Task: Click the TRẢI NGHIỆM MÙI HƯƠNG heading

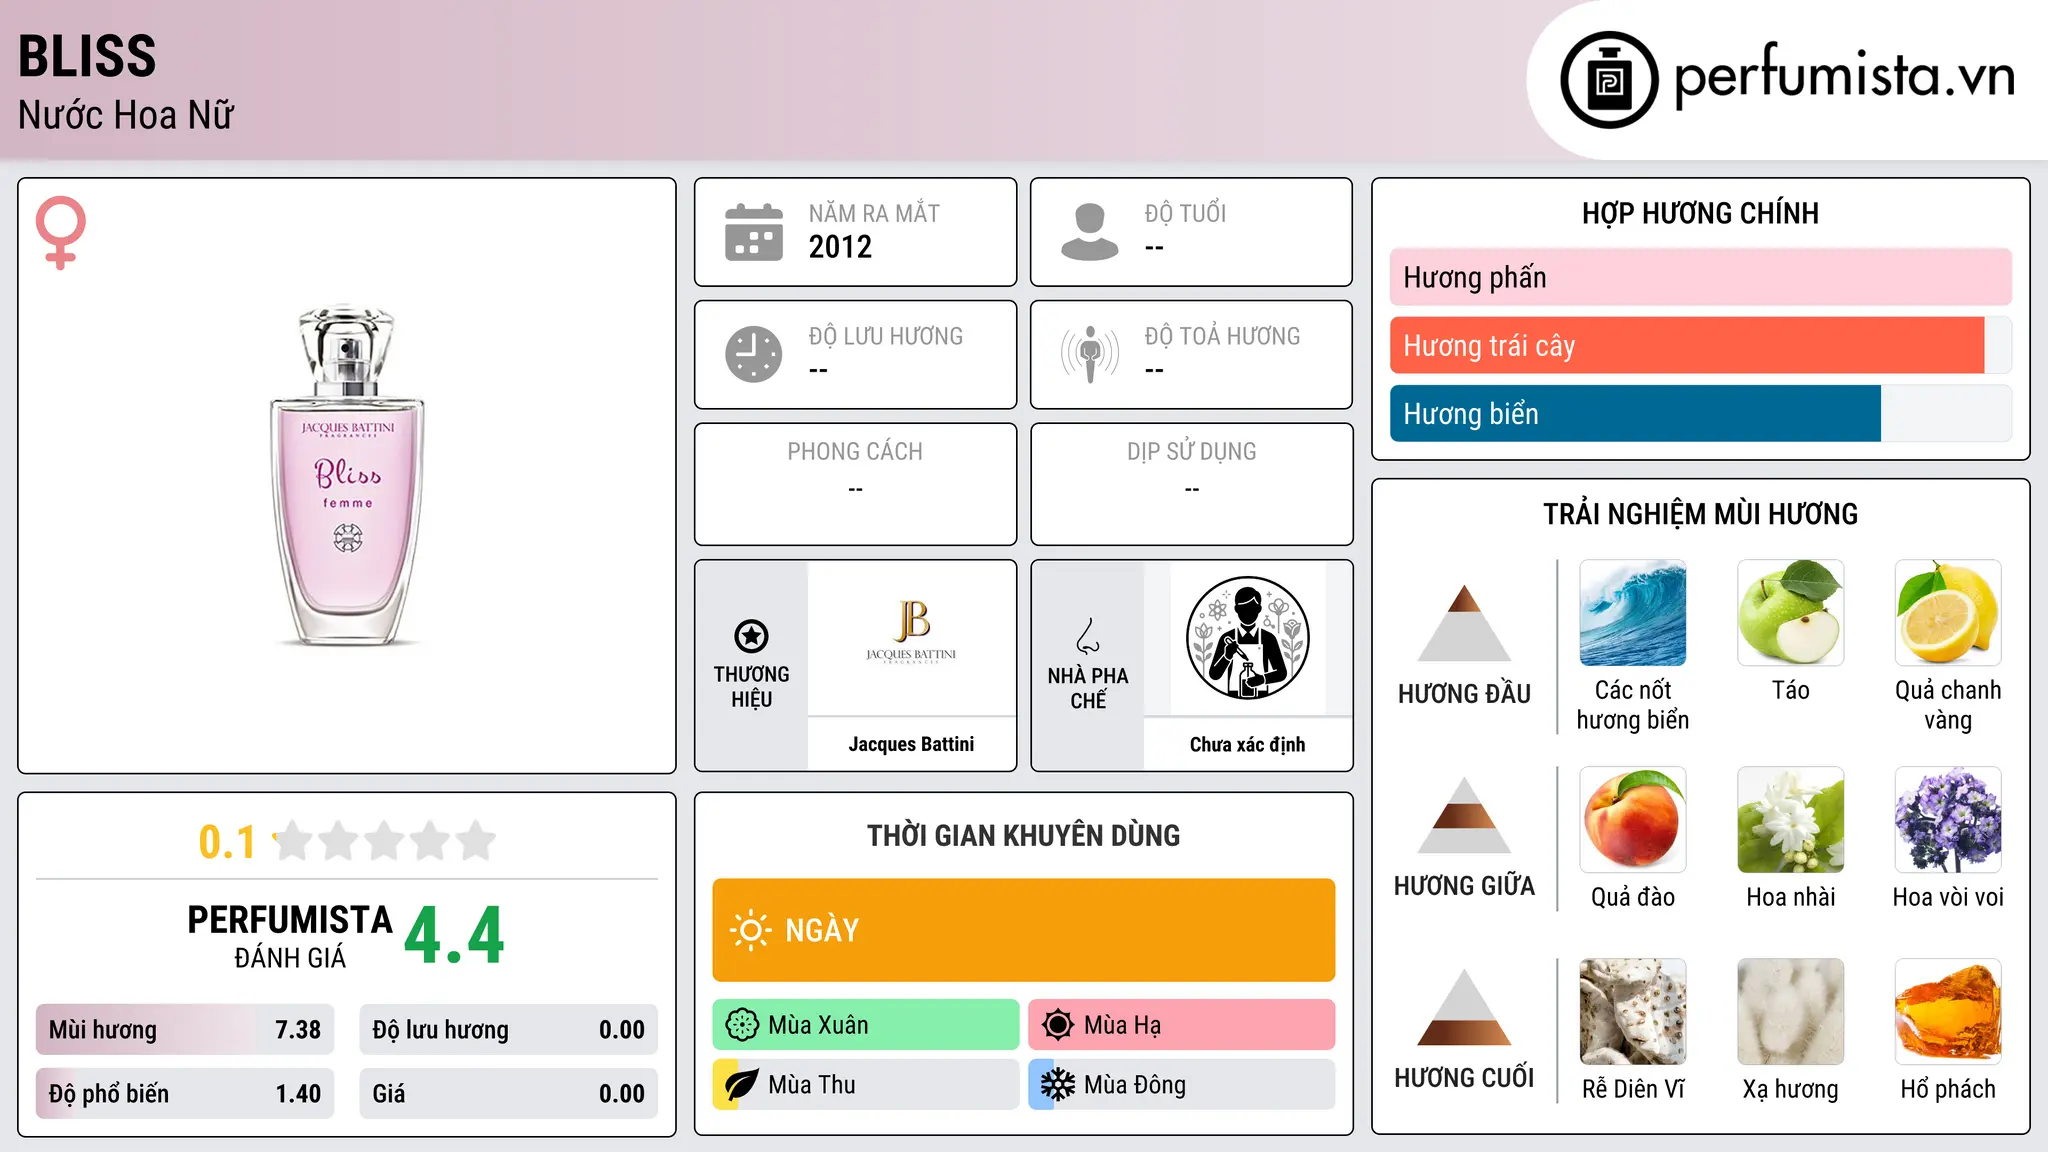Action: (x=1700, y=514)
